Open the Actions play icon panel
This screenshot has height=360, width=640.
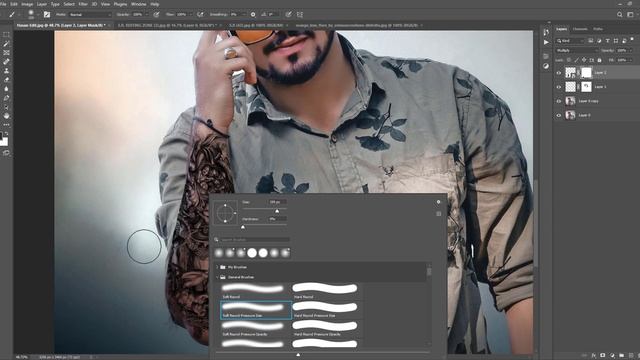(546, 42)
